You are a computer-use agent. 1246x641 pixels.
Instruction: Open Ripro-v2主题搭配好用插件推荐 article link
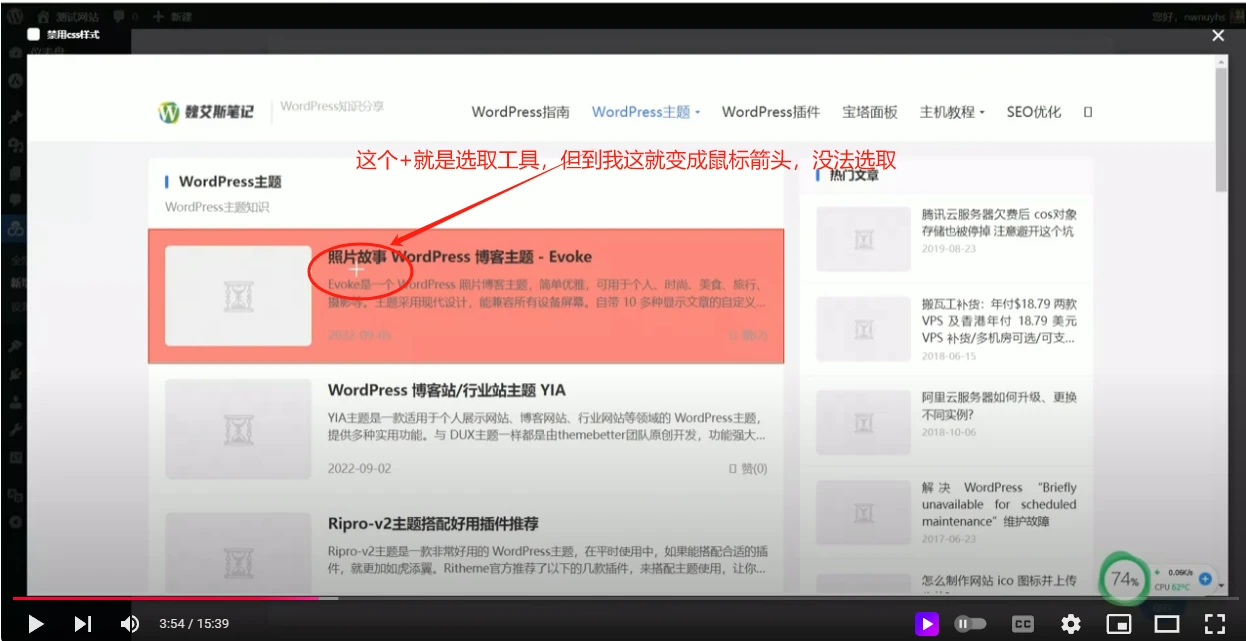433,523
